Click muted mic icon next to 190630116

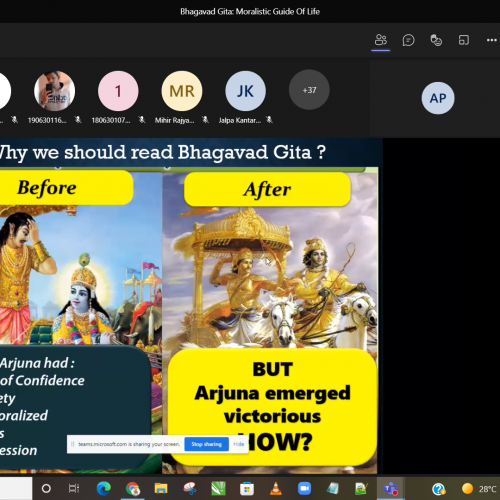78,120
